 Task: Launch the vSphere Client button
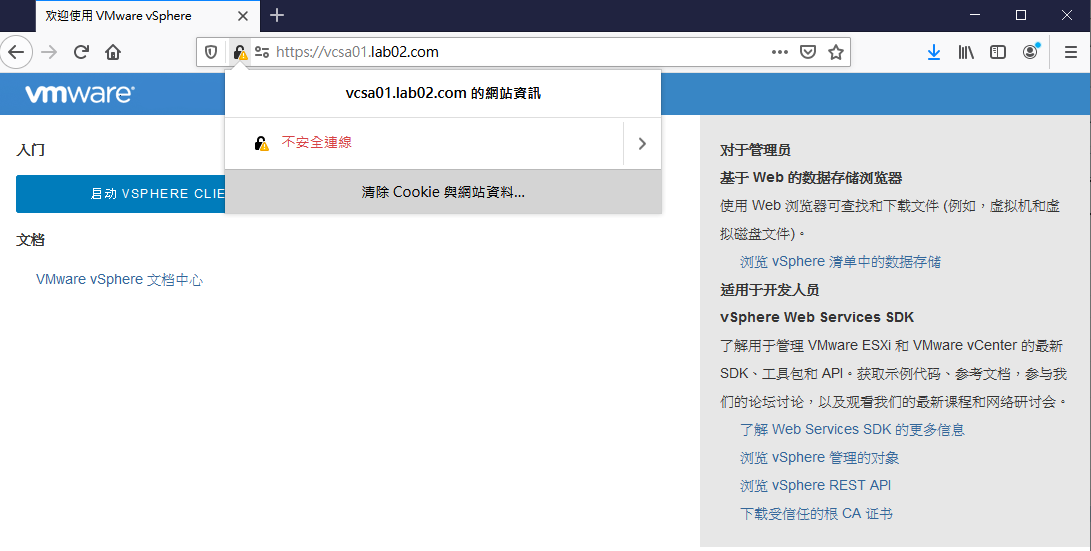click(x=120, y=194)
